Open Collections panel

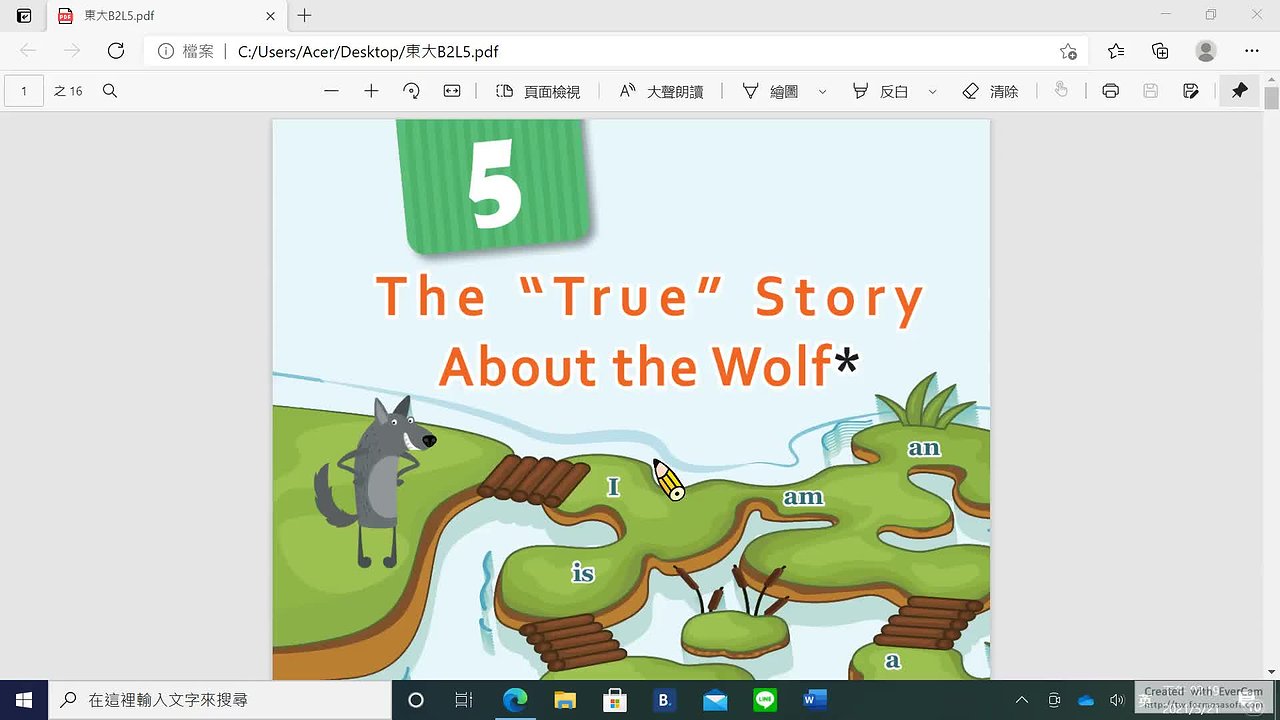pyautogui.click(x=1160, y=51)
